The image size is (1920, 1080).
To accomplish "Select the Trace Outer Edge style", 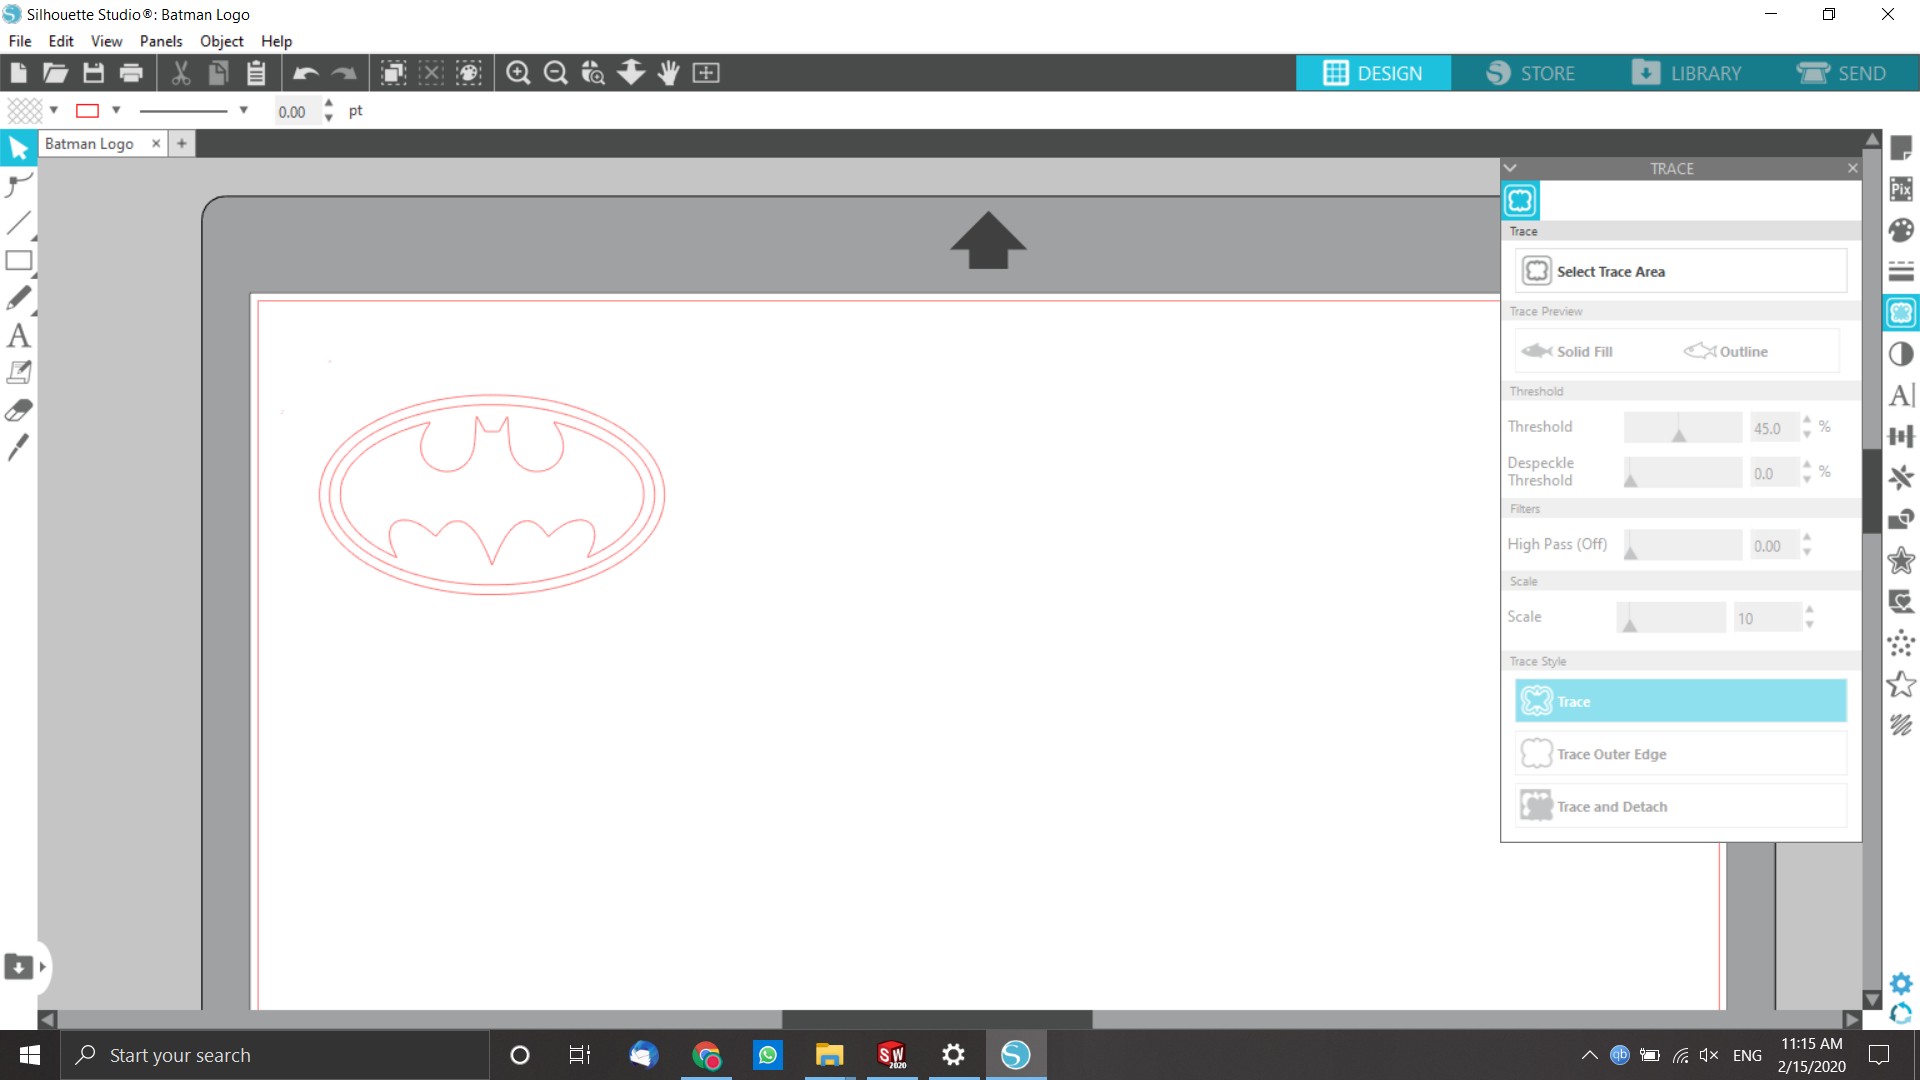I will (1680, 754).
